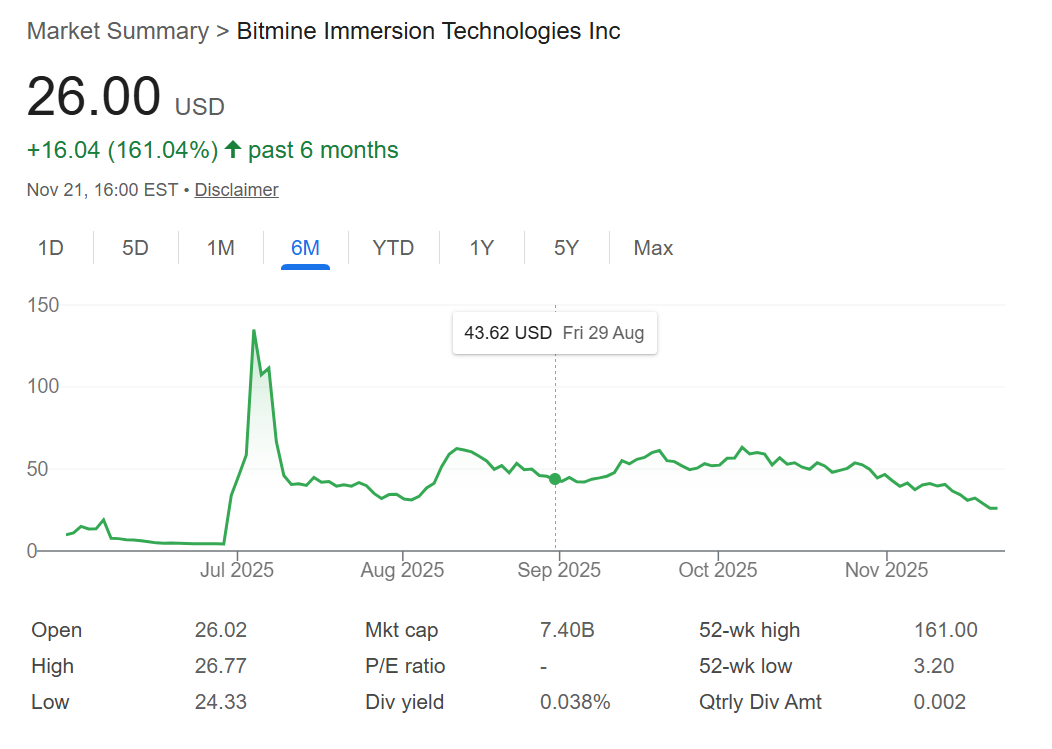Select the June price spike on the chart
Screen dimensions: 1052x749
pos(255,330)
